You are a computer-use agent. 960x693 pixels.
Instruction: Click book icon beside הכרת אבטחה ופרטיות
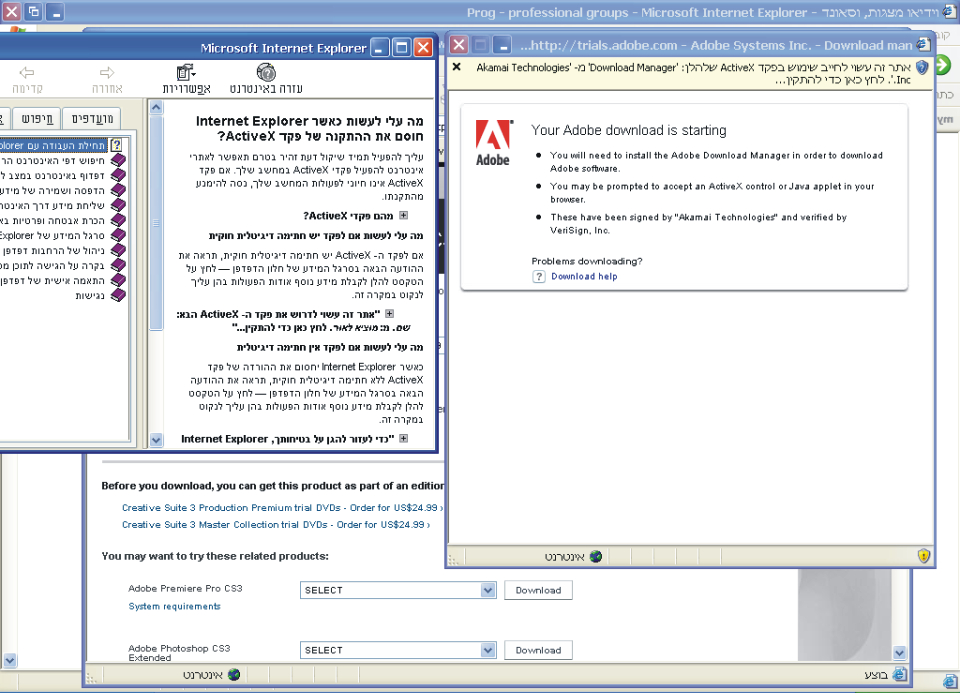point(118,220)
